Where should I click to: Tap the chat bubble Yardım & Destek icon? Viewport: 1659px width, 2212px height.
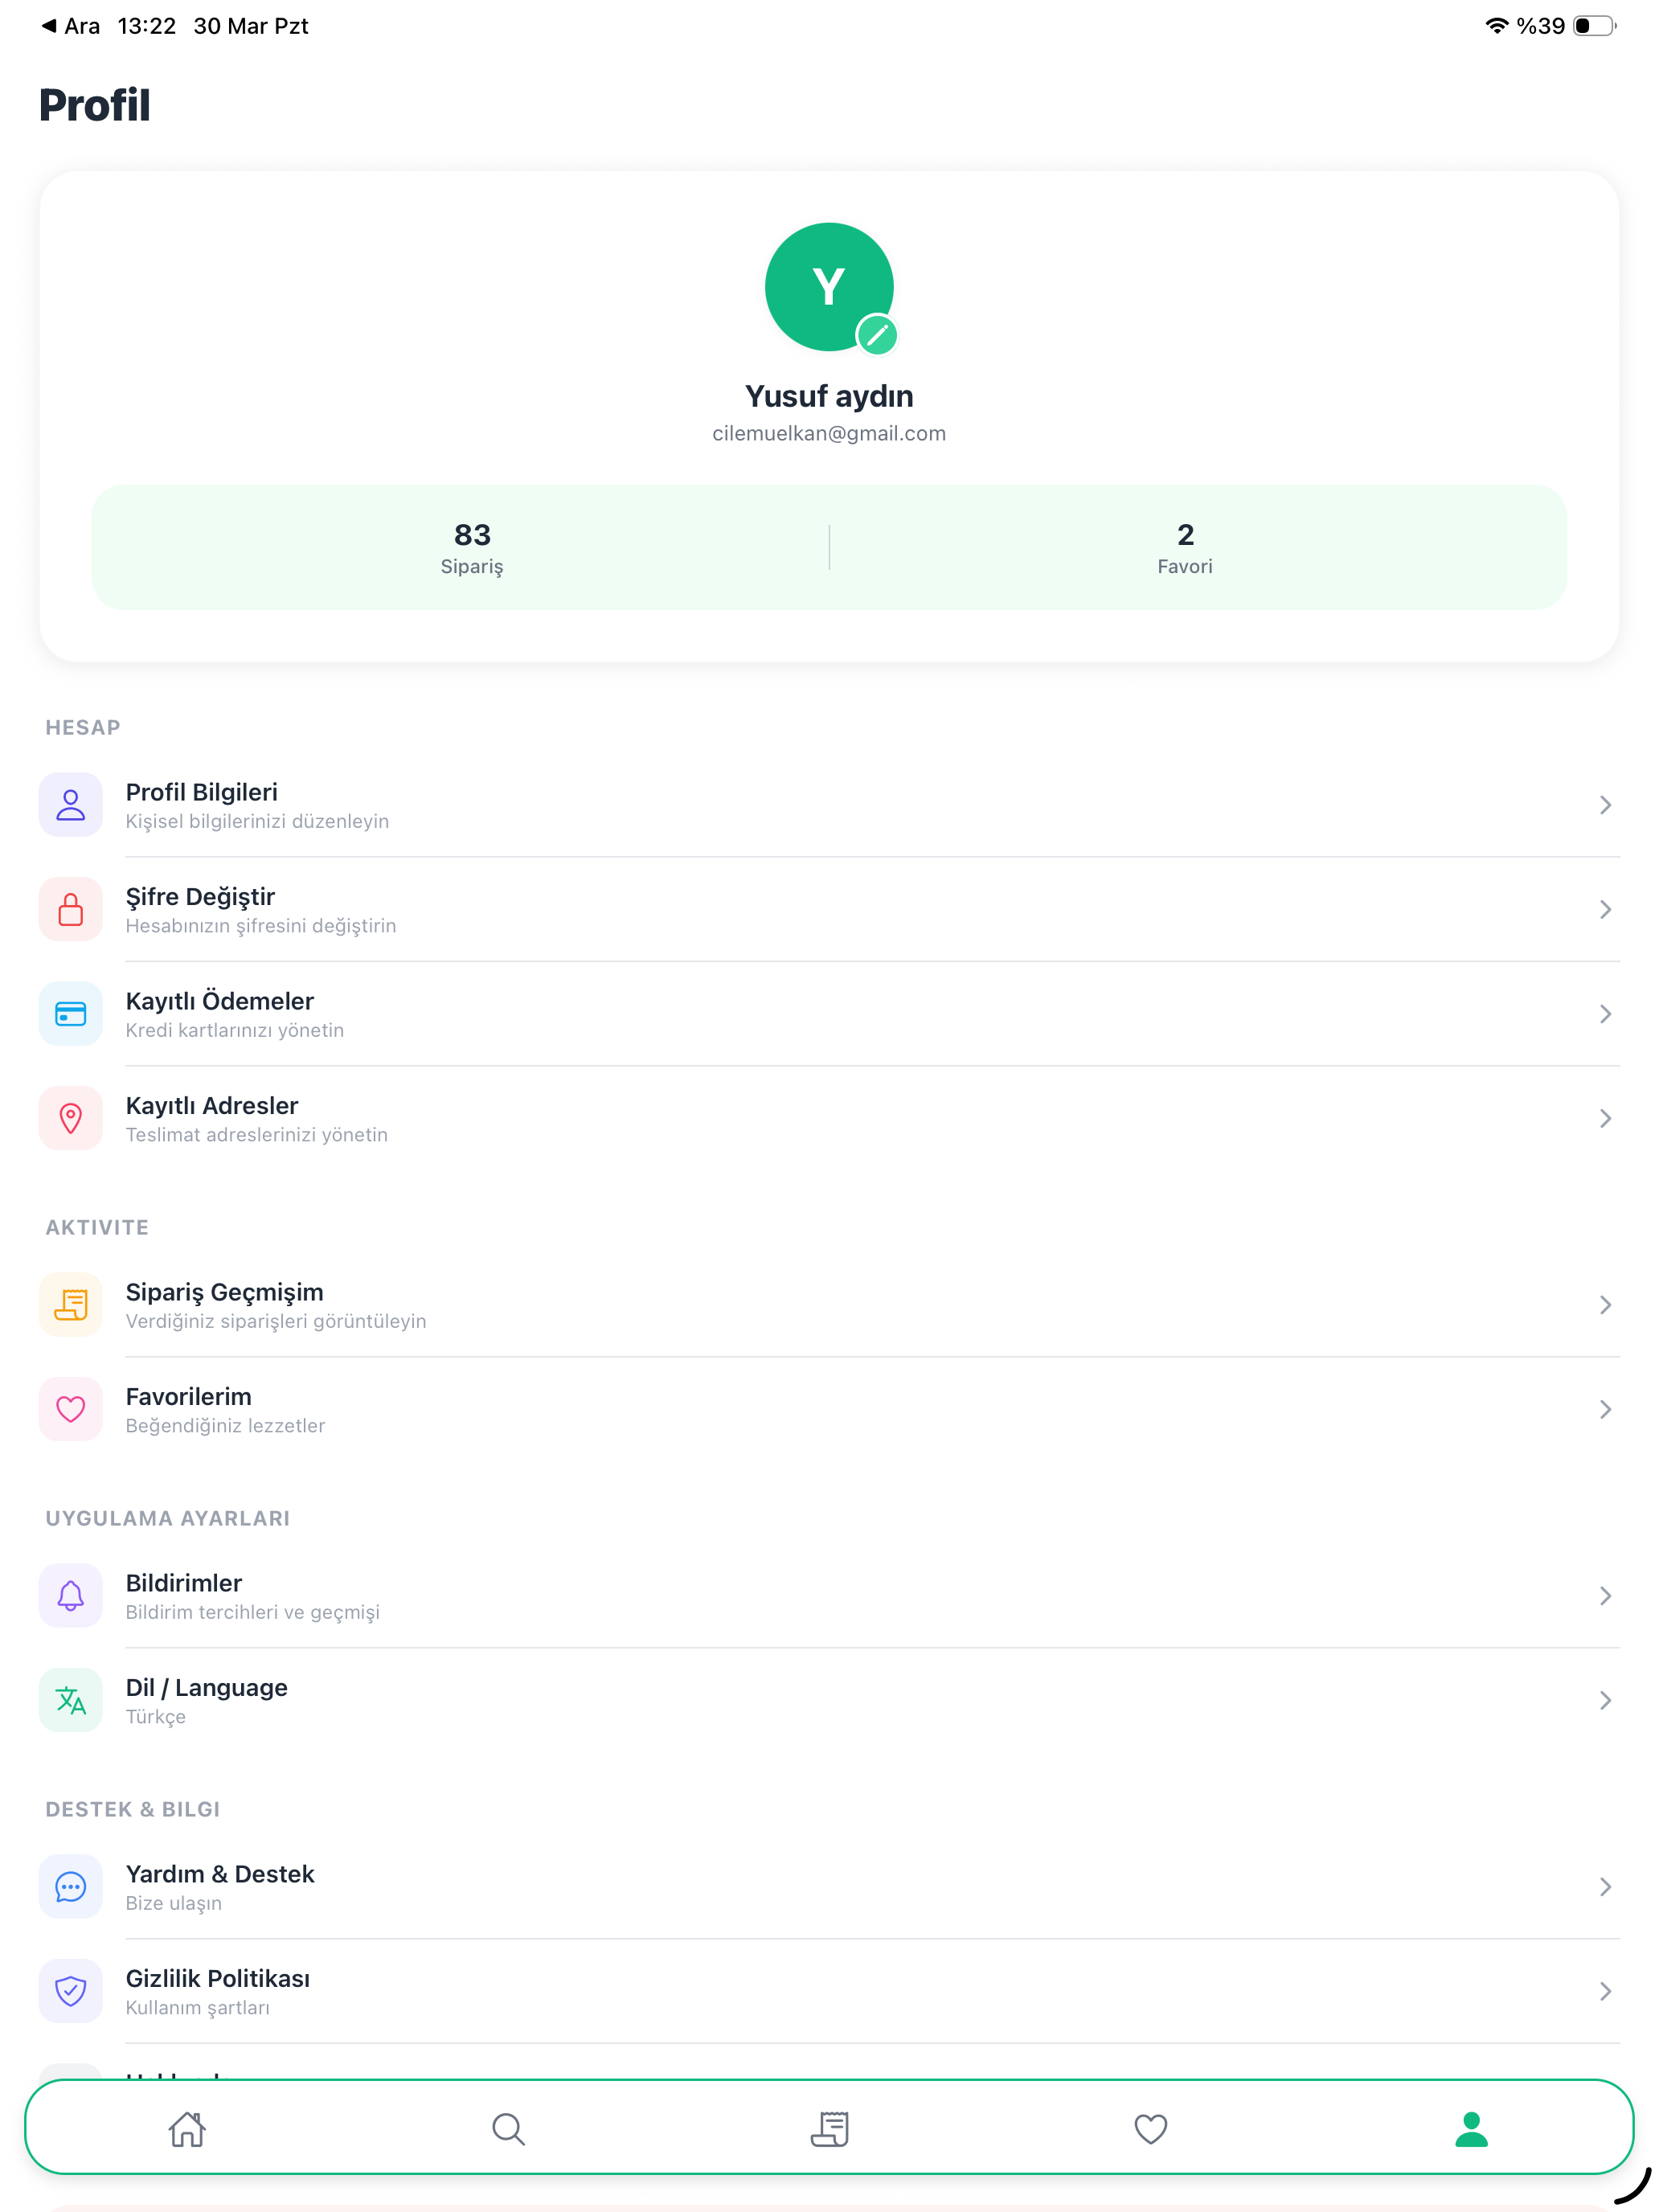pos(70,1887)
